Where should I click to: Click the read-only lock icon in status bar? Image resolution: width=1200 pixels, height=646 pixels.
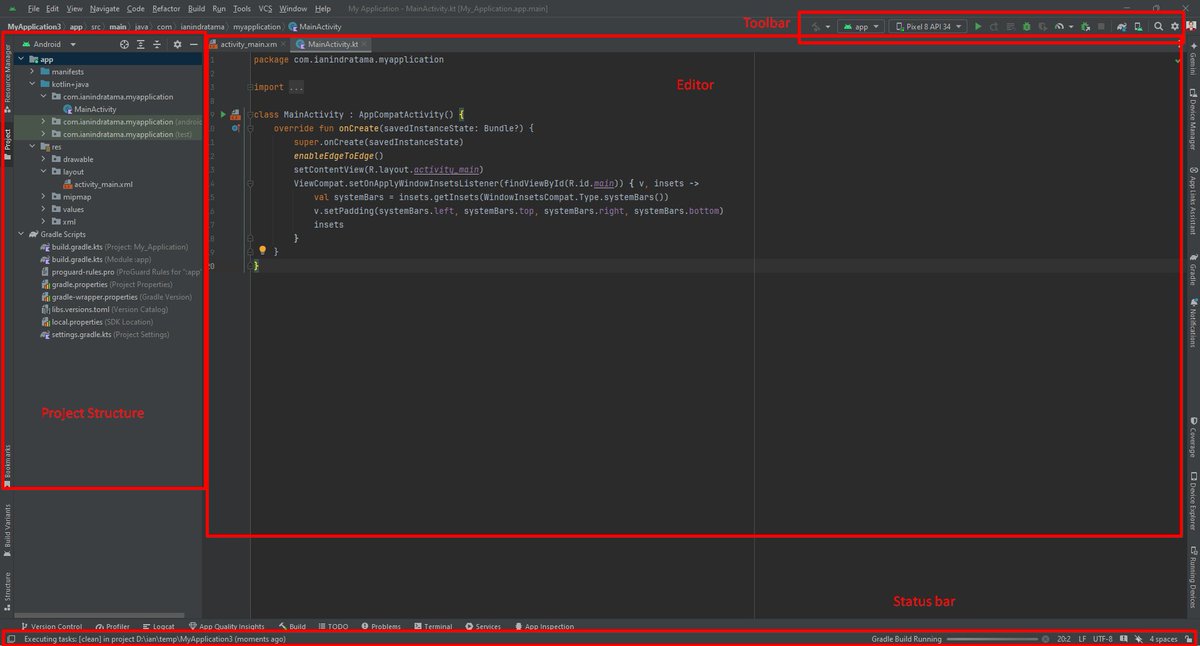tap(1187, 638)
